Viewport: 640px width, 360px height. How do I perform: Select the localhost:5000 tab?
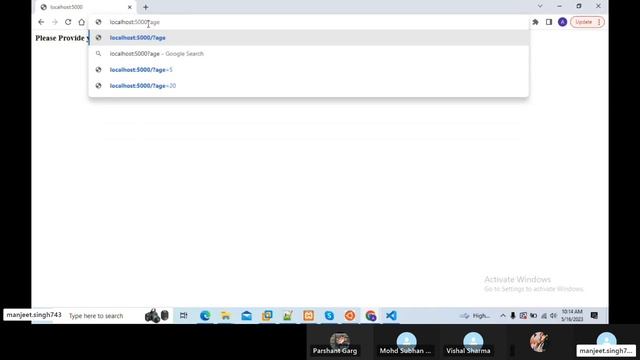[86, 7]
